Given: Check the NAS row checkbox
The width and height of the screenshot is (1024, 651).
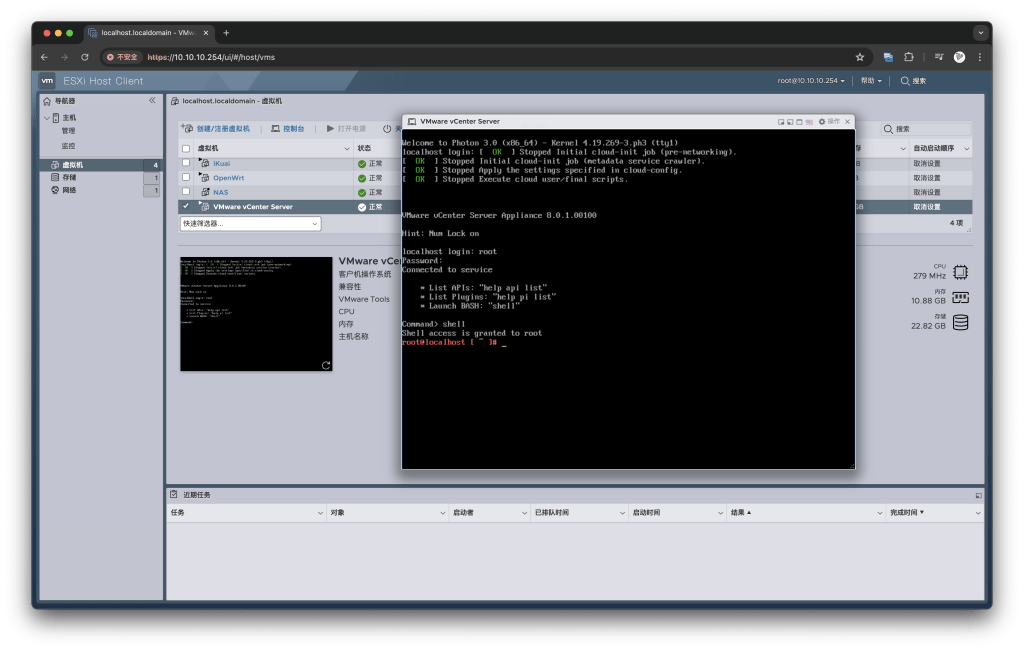Looking at the screenshot, I should [x=186, y=191].
